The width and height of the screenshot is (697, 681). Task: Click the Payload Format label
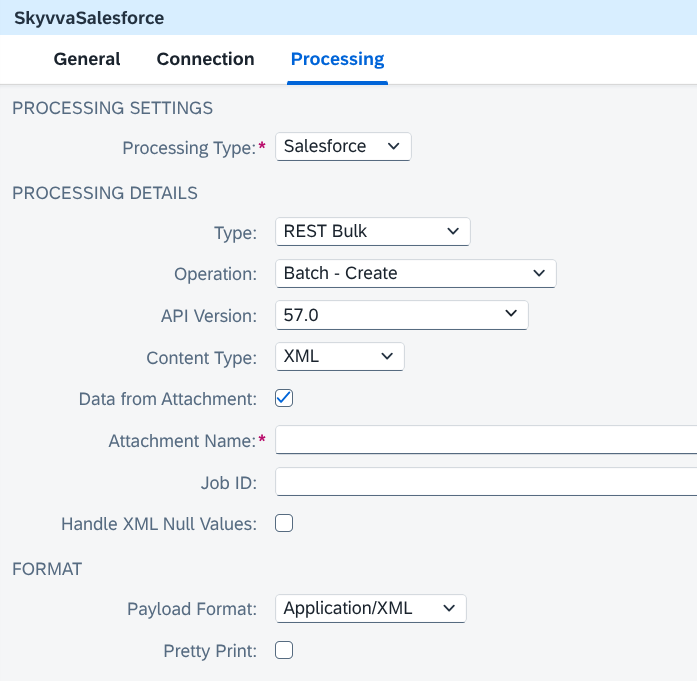192,609
